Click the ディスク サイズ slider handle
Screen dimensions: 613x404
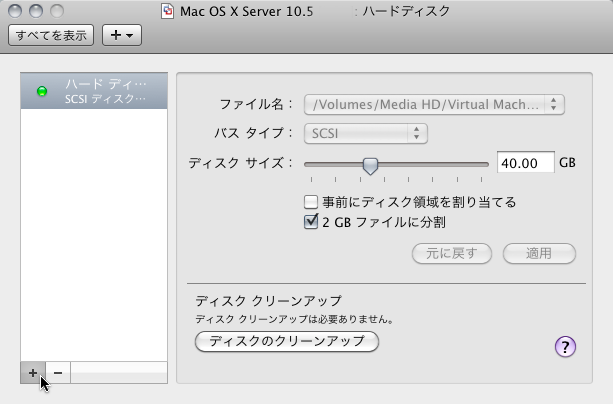(x=370, y=164)
